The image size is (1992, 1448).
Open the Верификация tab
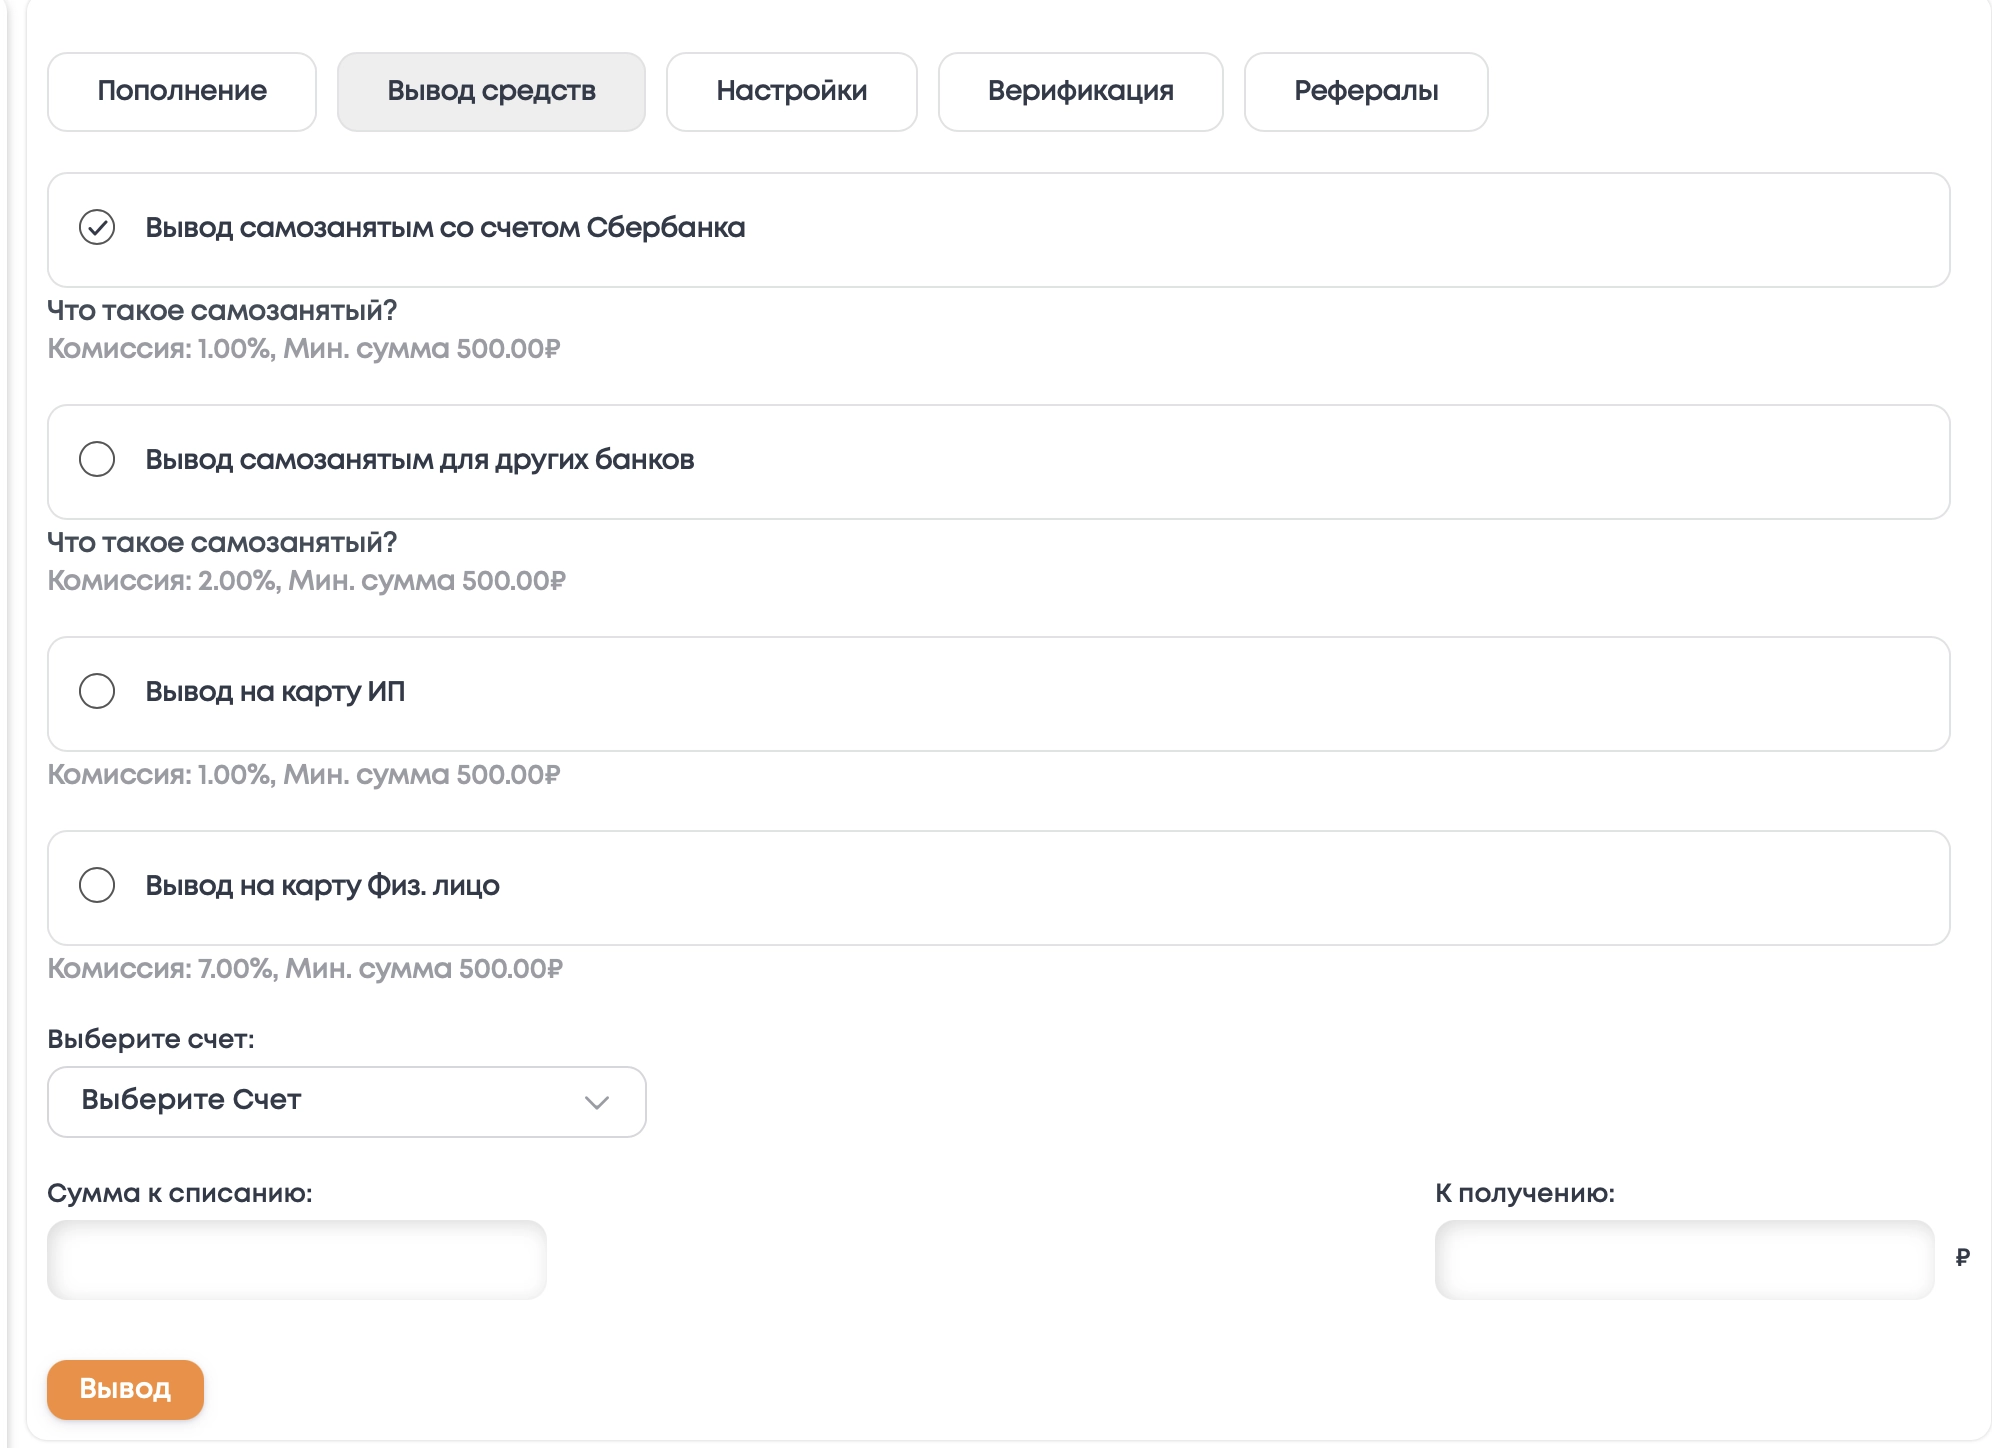click(1080, 92)
